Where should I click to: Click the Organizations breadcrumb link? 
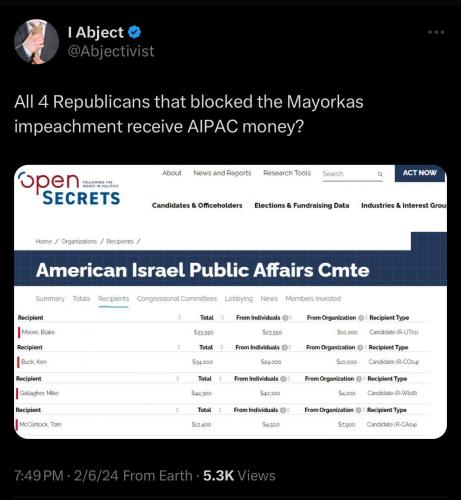pos(79,241)
